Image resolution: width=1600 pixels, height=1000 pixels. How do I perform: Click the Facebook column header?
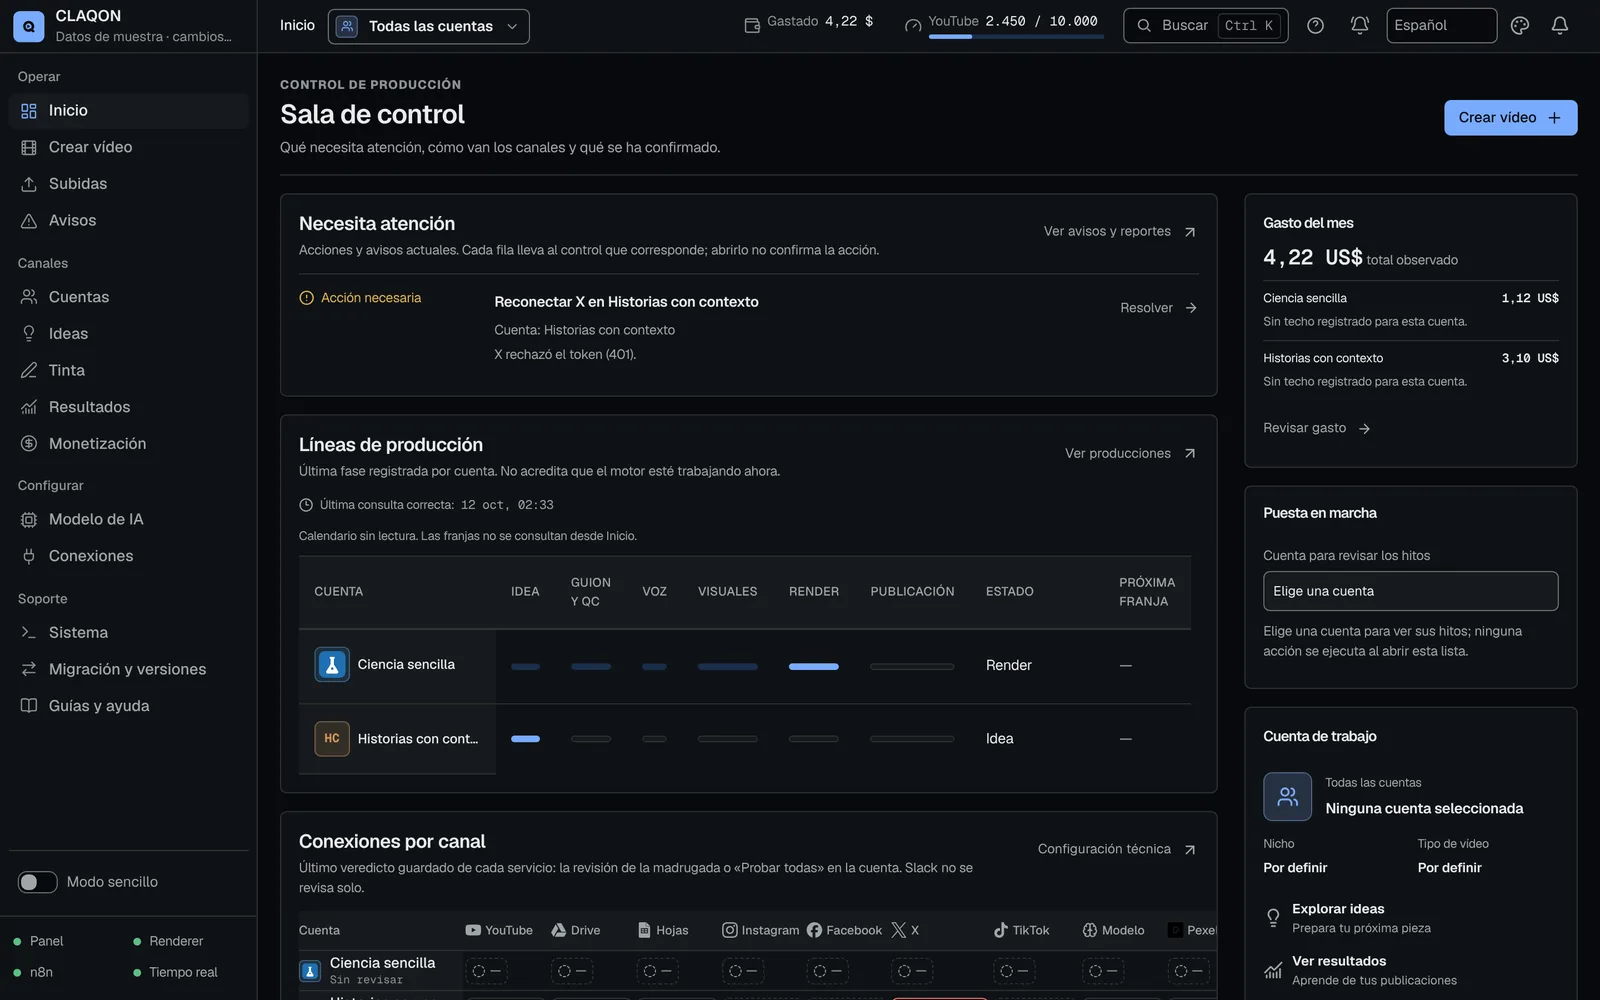845,930
